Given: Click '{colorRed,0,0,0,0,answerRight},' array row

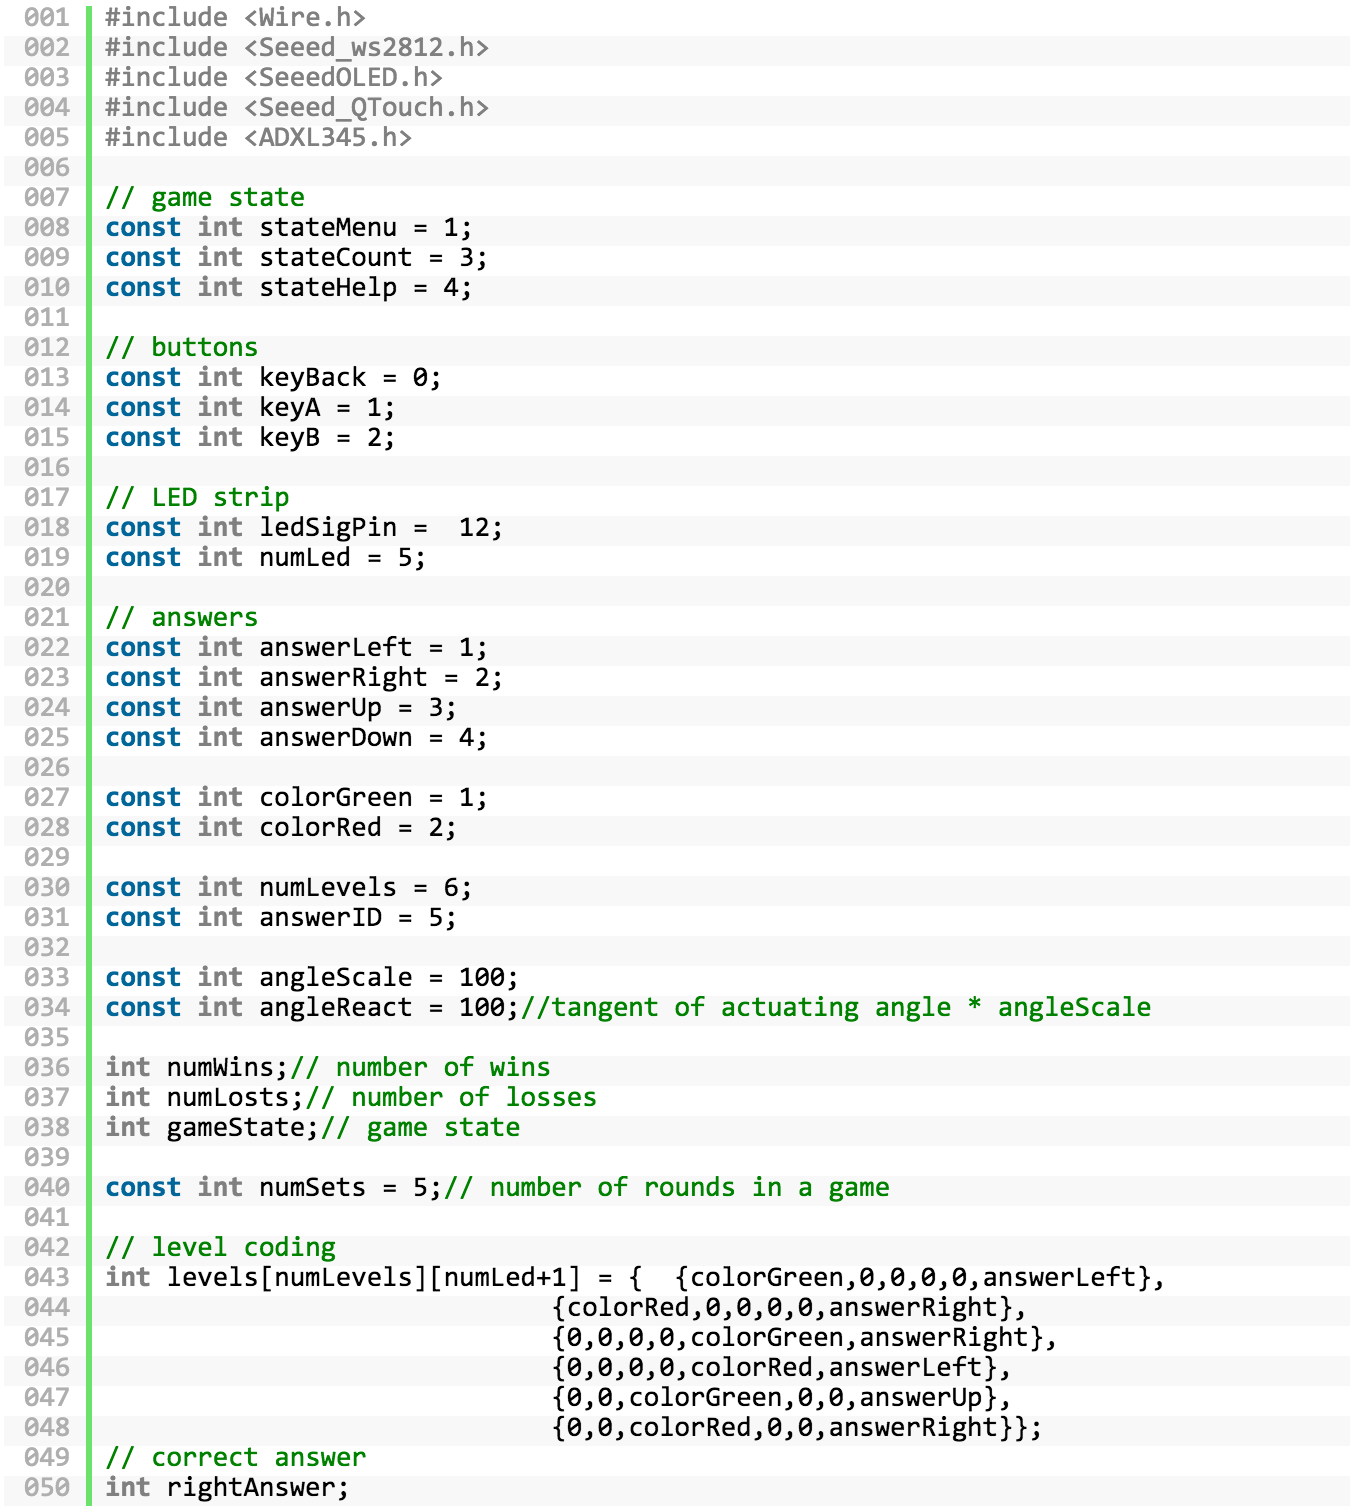Looking at the screenshot, I should (790, 1307).
